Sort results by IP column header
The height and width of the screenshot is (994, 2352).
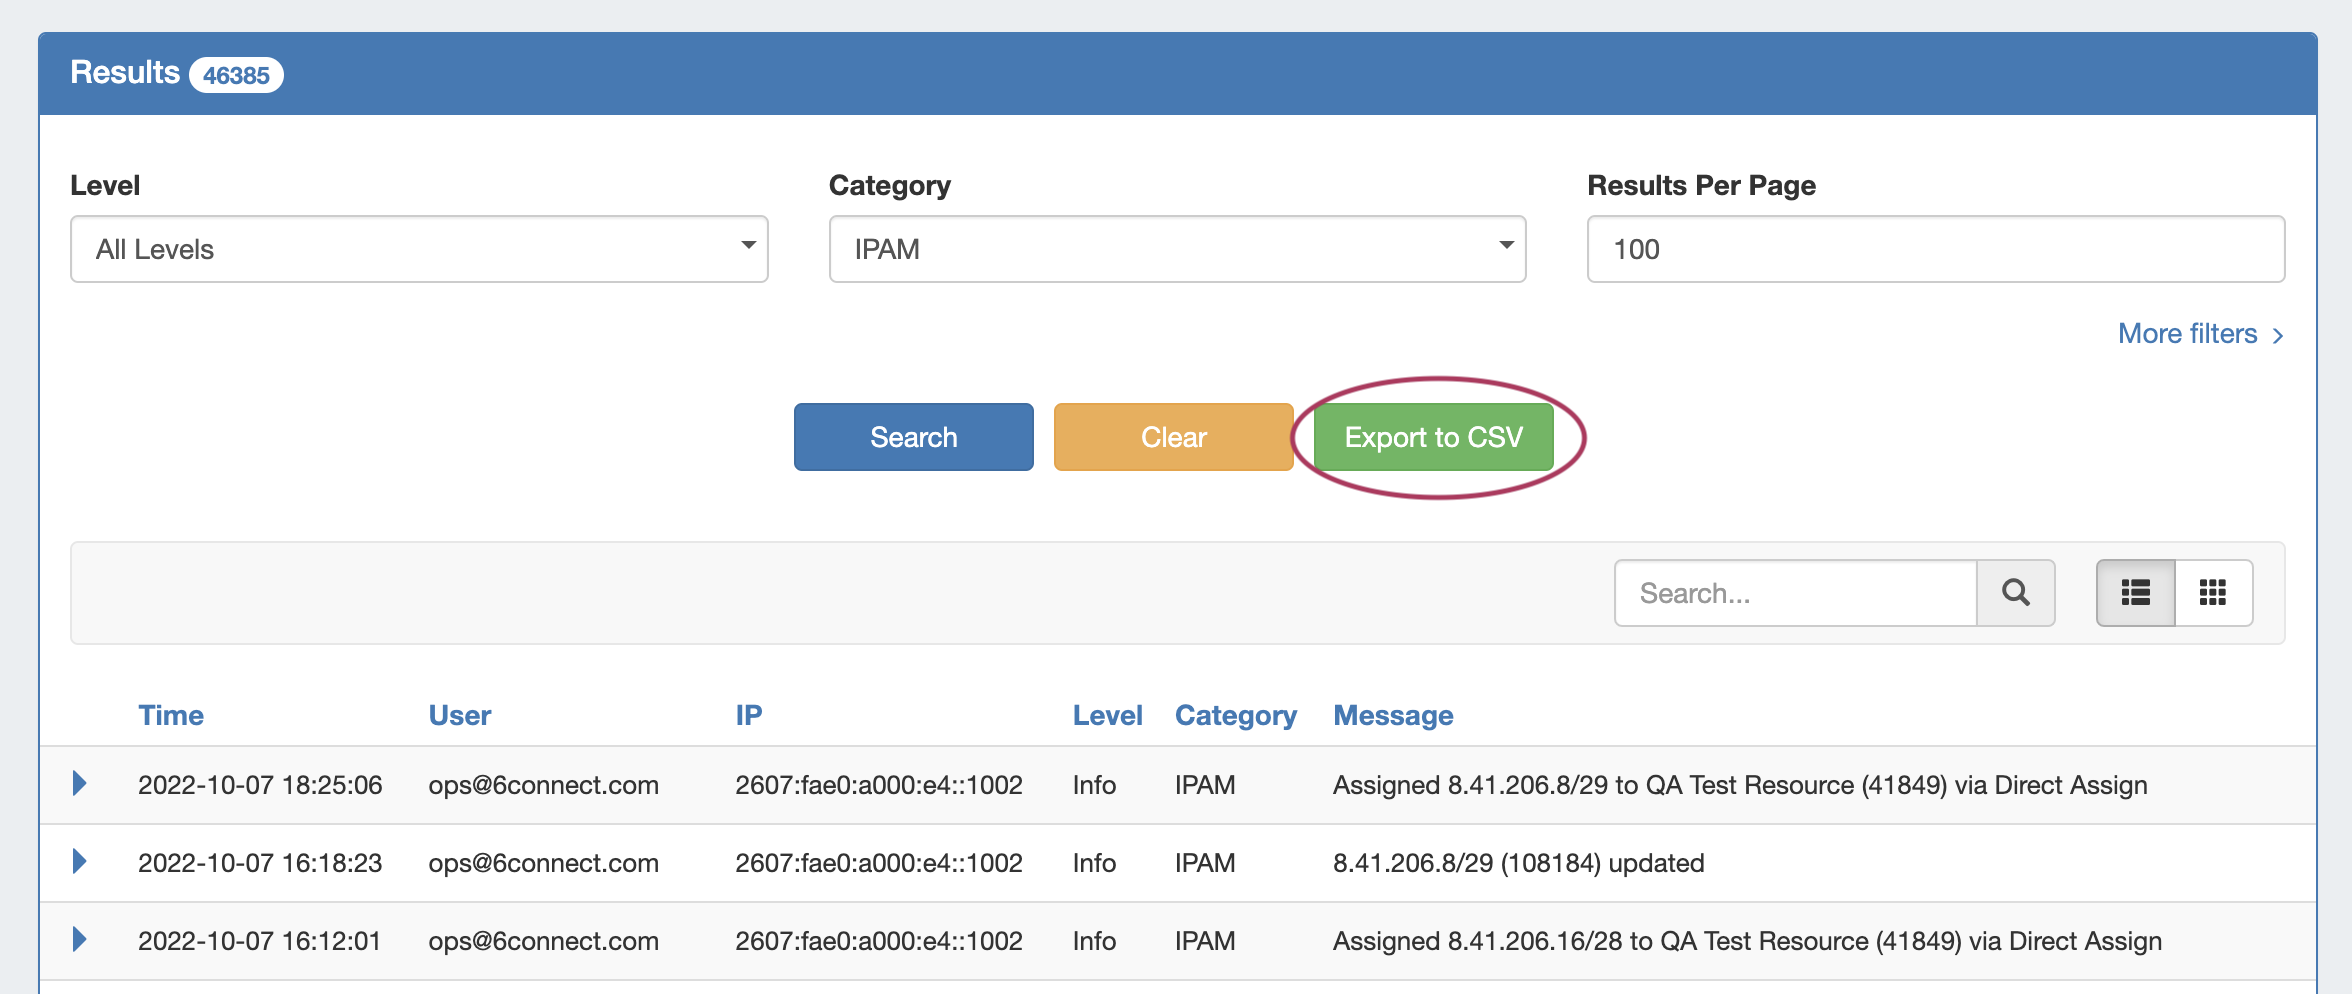748,715
